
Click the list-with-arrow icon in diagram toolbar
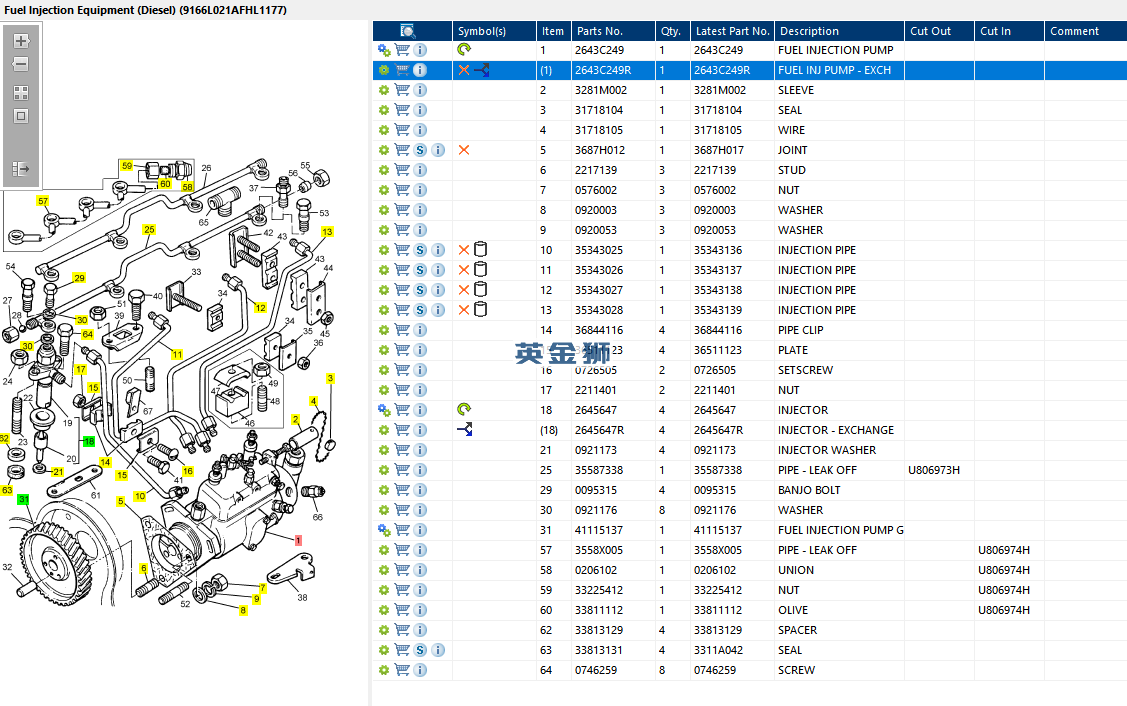[20, 169]
